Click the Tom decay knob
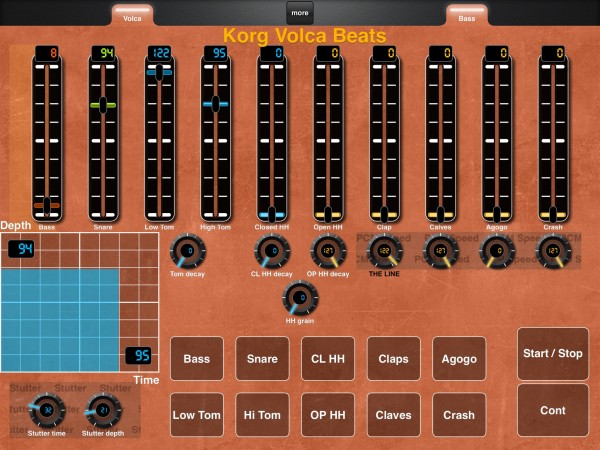Image resolution: width=600 pixels, height=450 pixels. 188,251
